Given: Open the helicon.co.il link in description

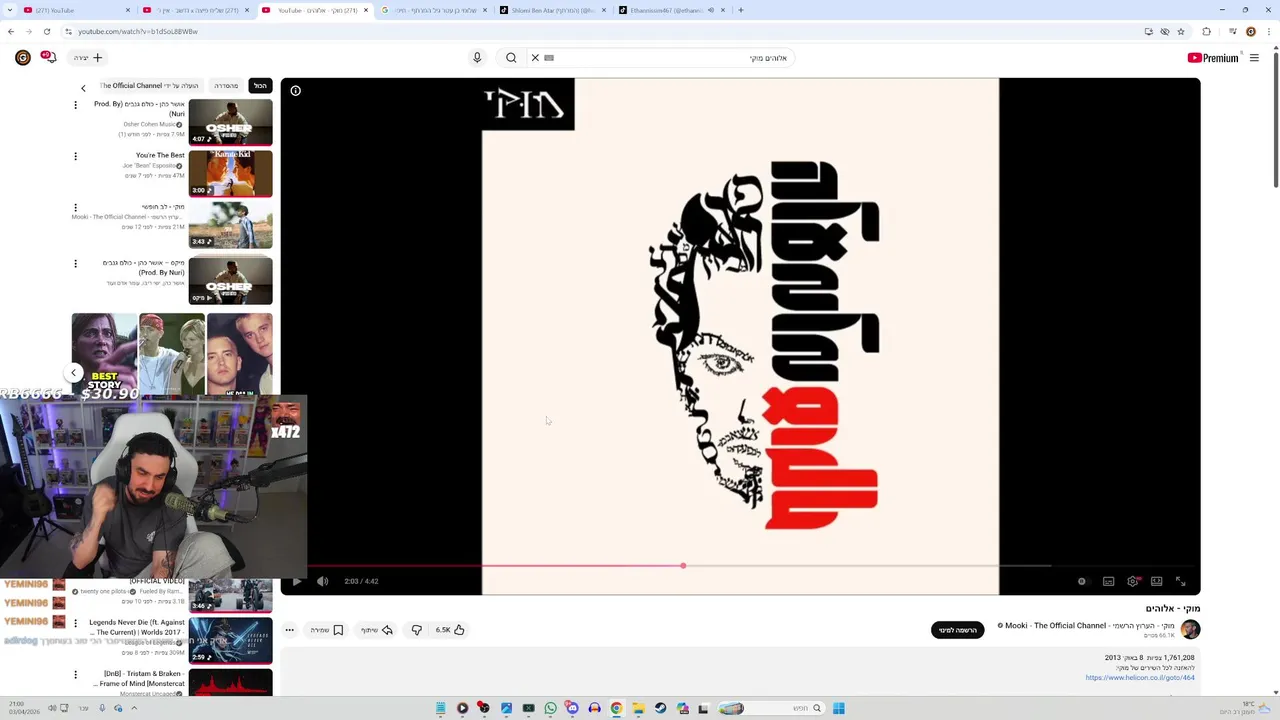Looking at the screenshot, I should pos(1140,678).
